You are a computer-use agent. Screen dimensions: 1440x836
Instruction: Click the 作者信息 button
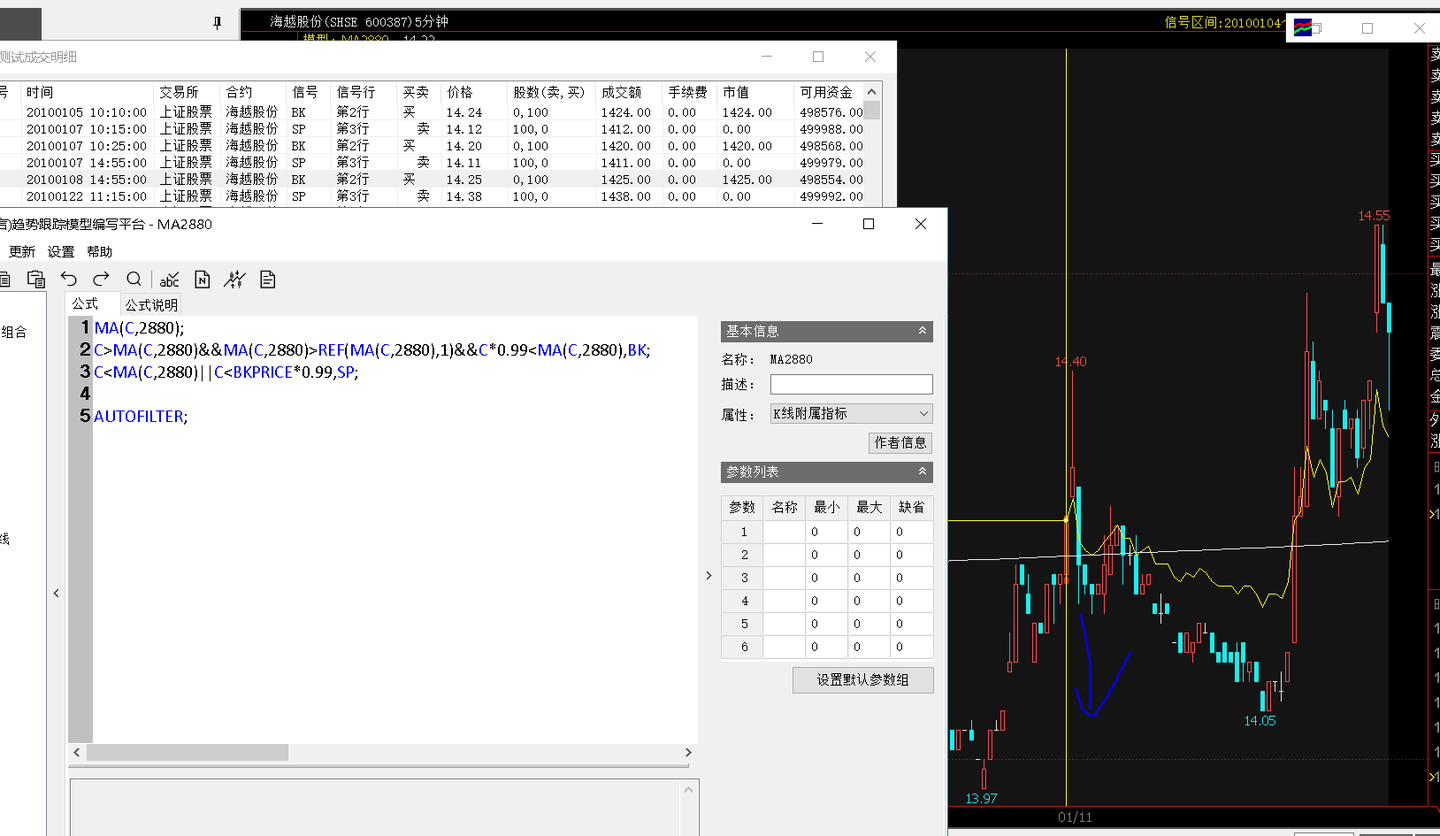coord(901,442)
